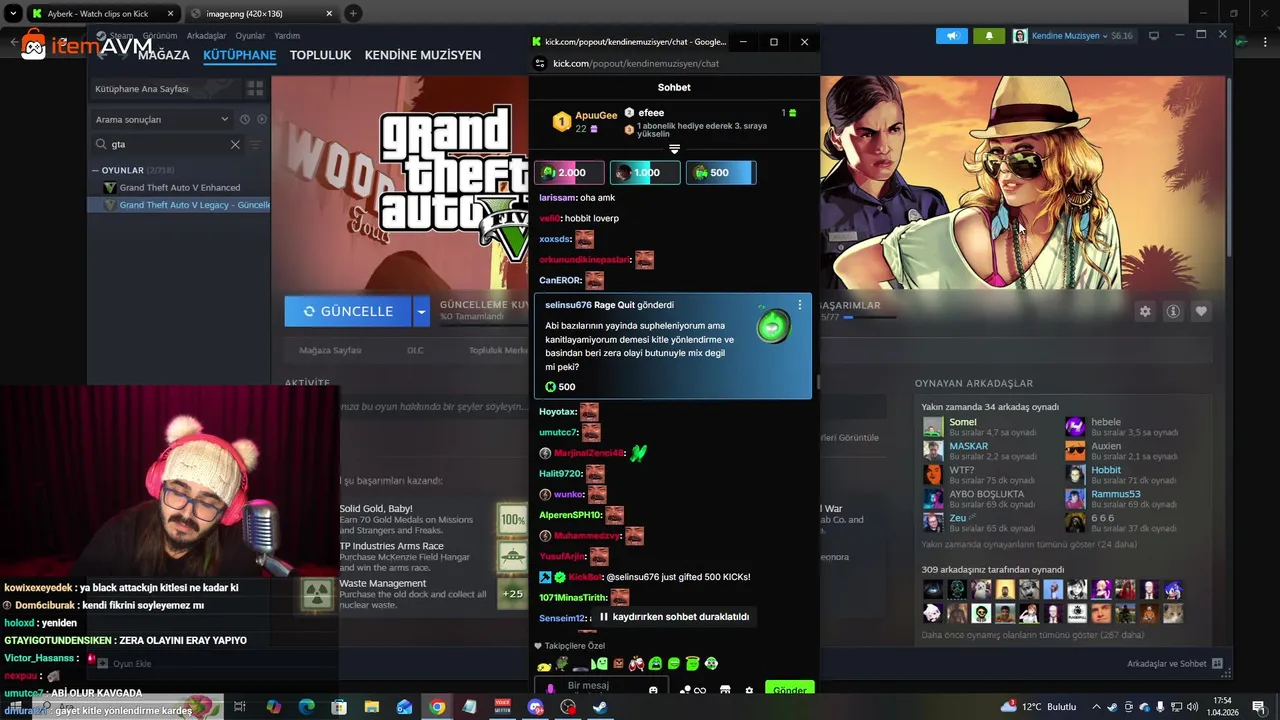Screen dimensions: 1280x720
Task: Open game settings gear in Steam
Action: point(1145,311)
